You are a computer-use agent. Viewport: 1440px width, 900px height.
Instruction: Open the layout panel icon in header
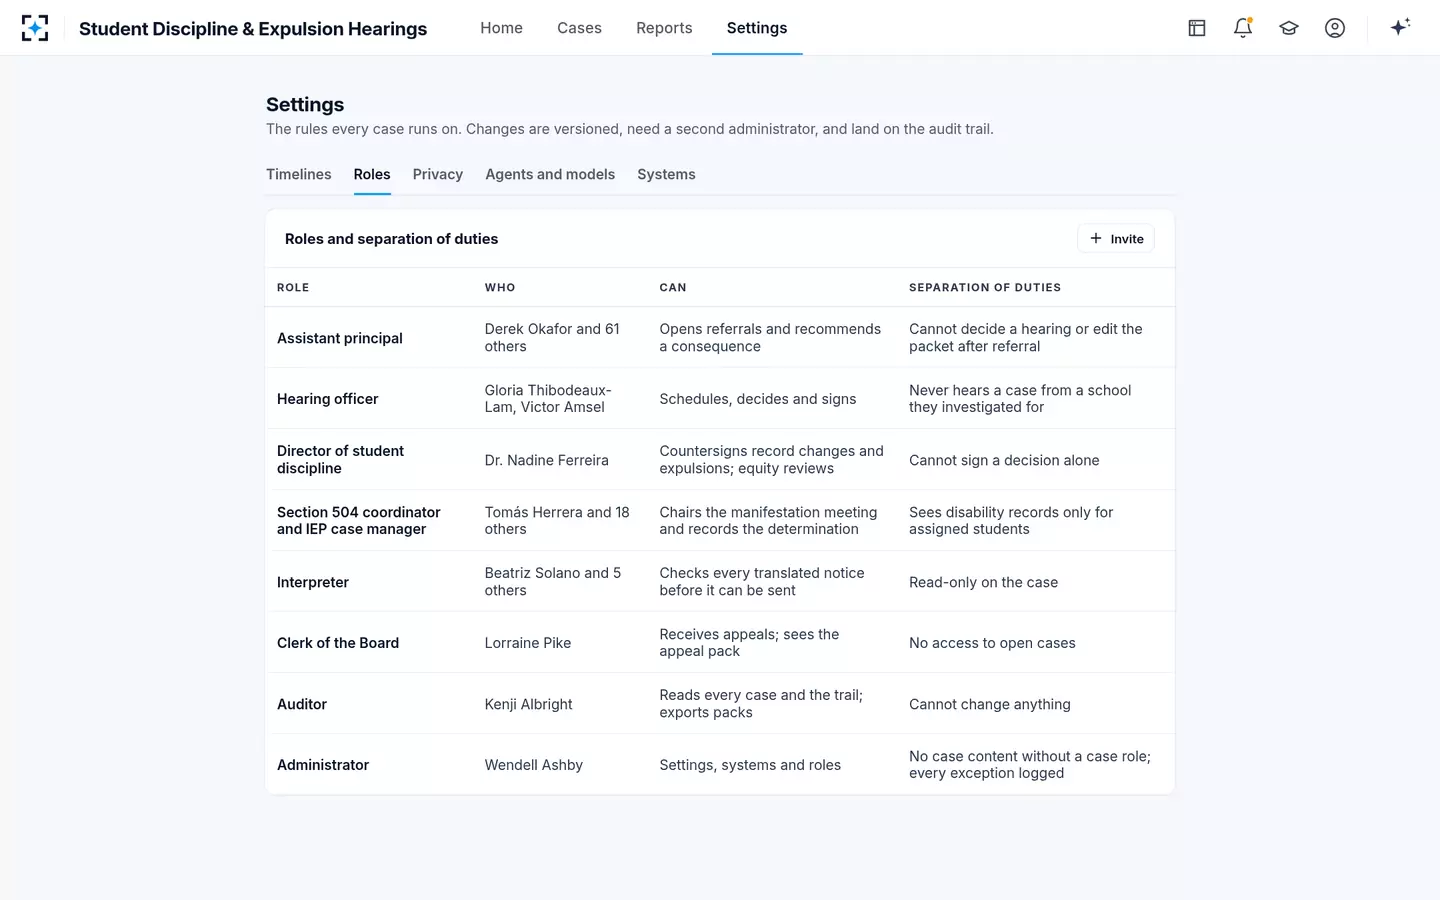(1197, 28)
